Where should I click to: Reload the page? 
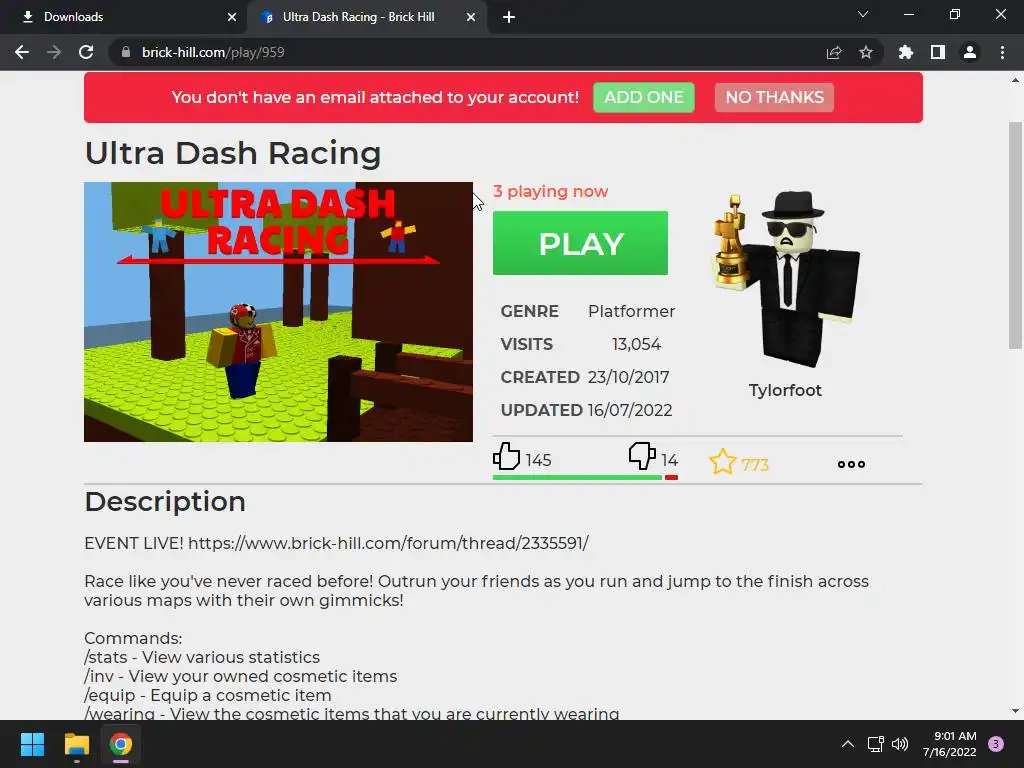pos(86,52)
